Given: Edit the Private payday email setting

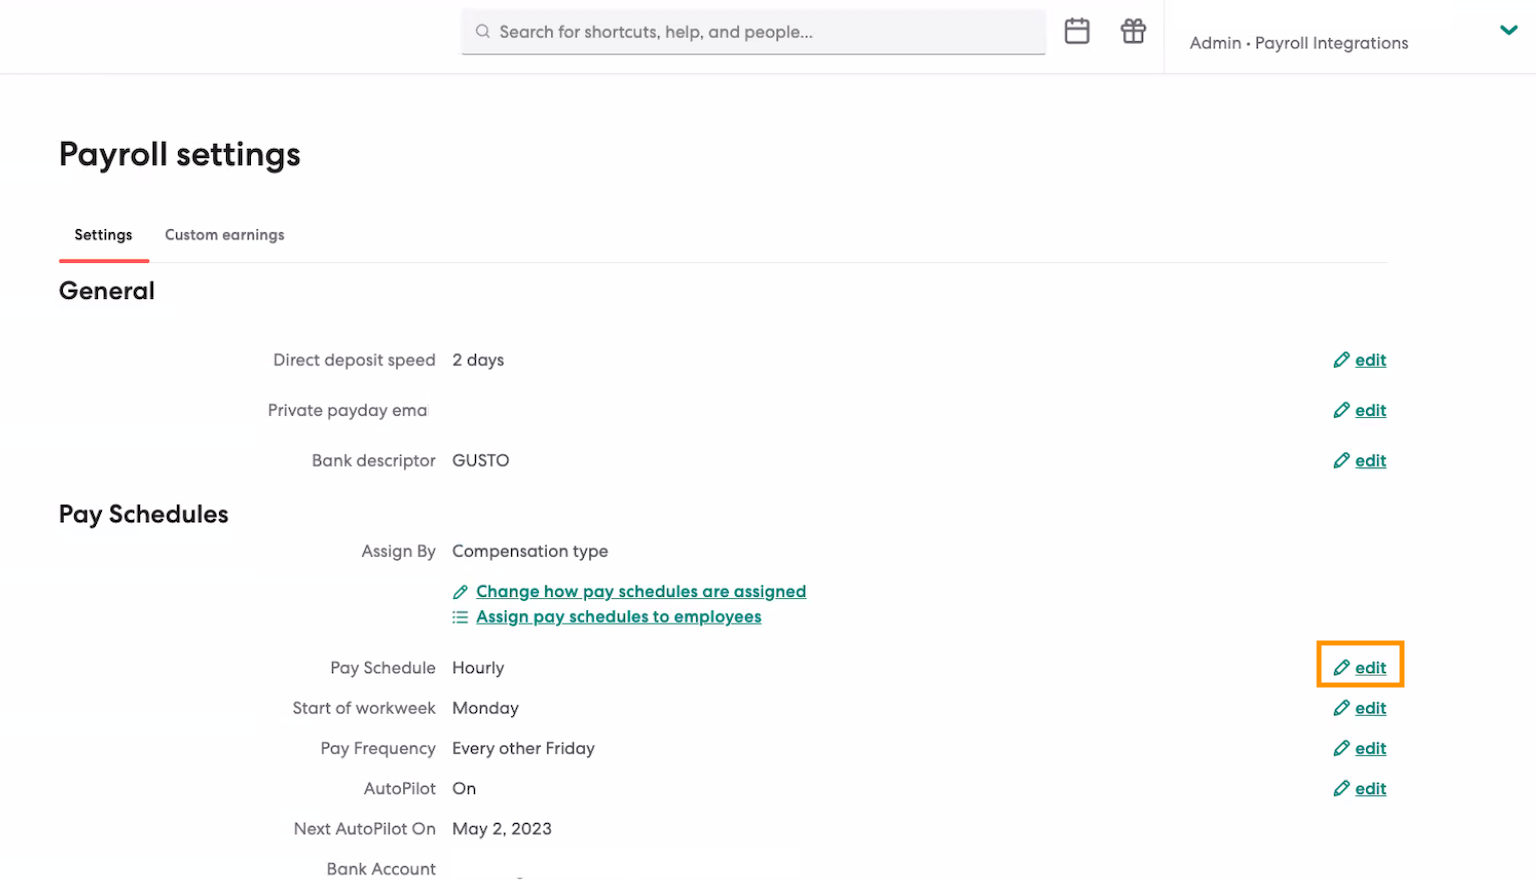Looking at the screenshot, I should click(1369, 411).
